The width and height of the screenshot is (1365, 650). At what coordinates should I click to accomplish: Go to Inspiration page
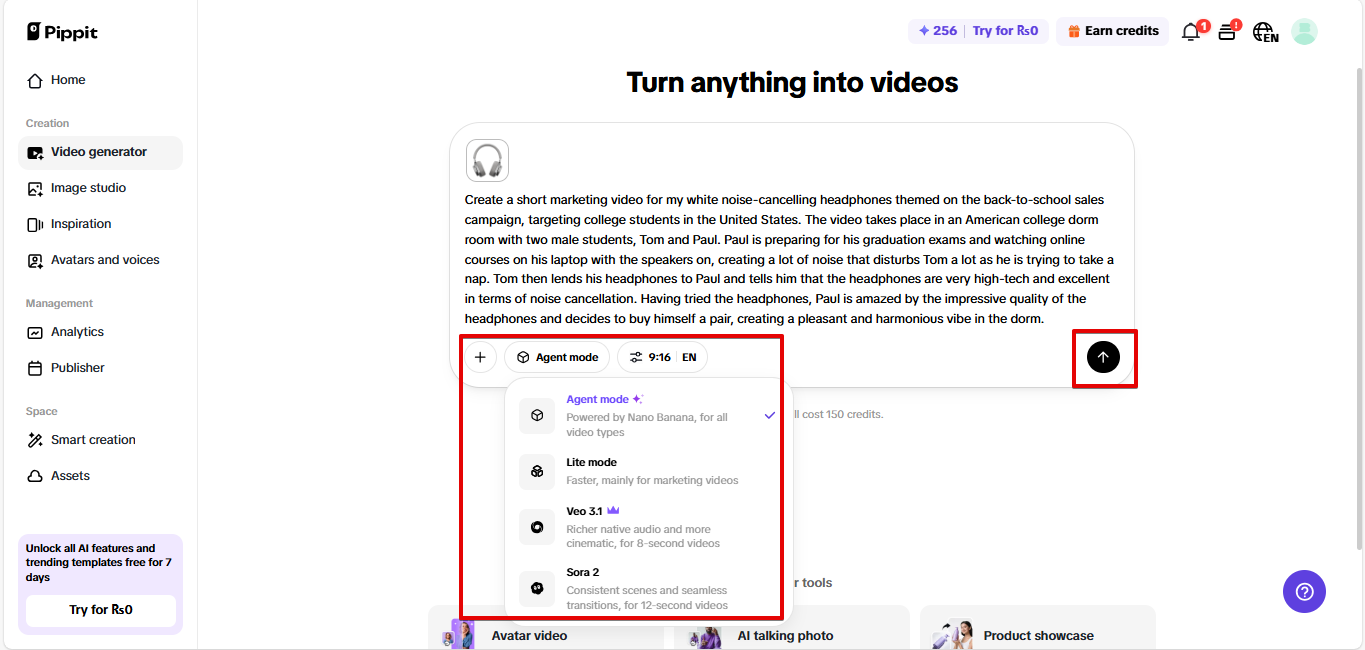tap(100, 224)
